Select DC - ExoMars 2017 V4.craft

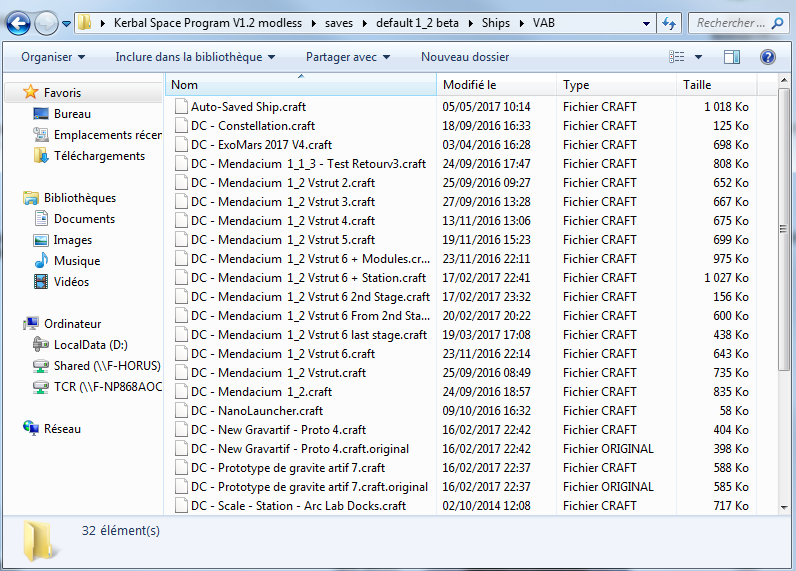(261, 145)
